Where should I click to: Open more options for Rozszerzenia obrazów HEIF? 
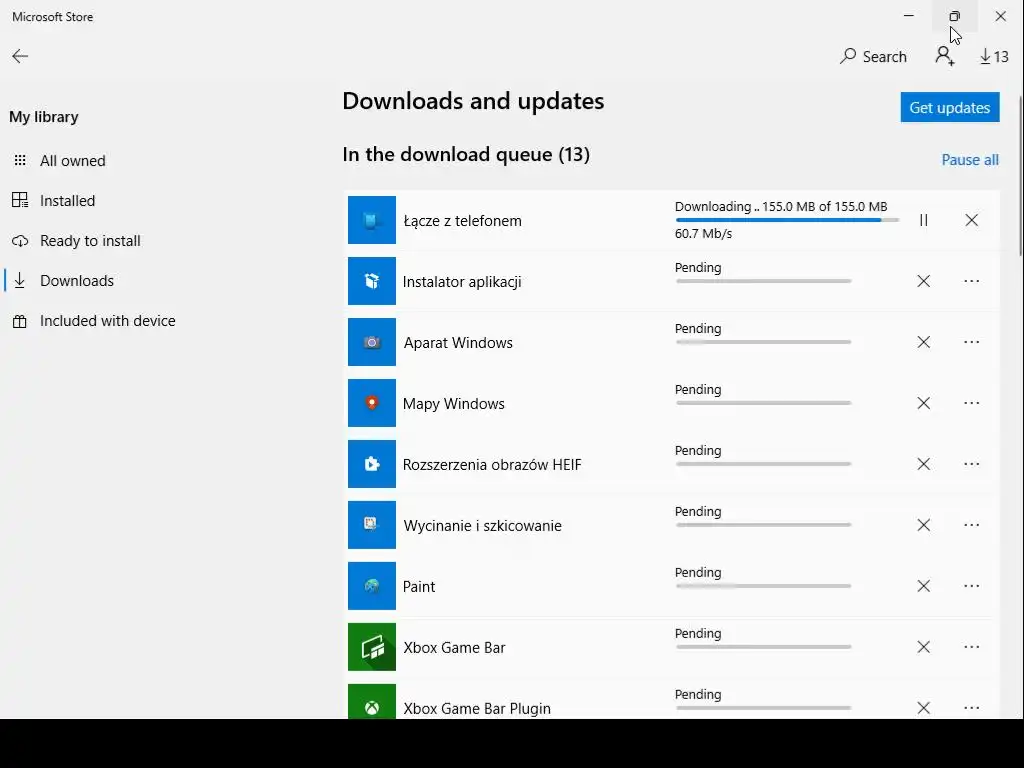[x=972, y=464]
